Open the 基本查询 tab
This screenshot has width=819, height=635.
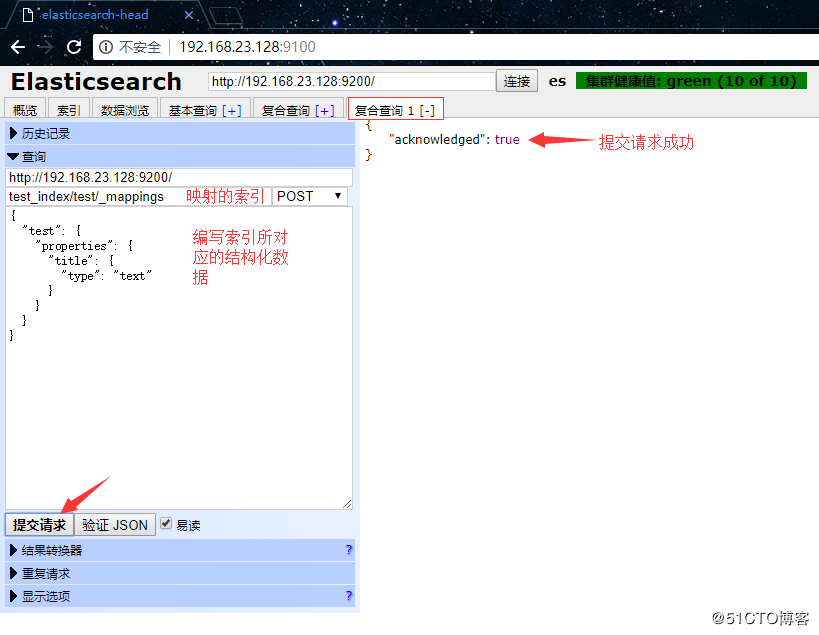193,110
